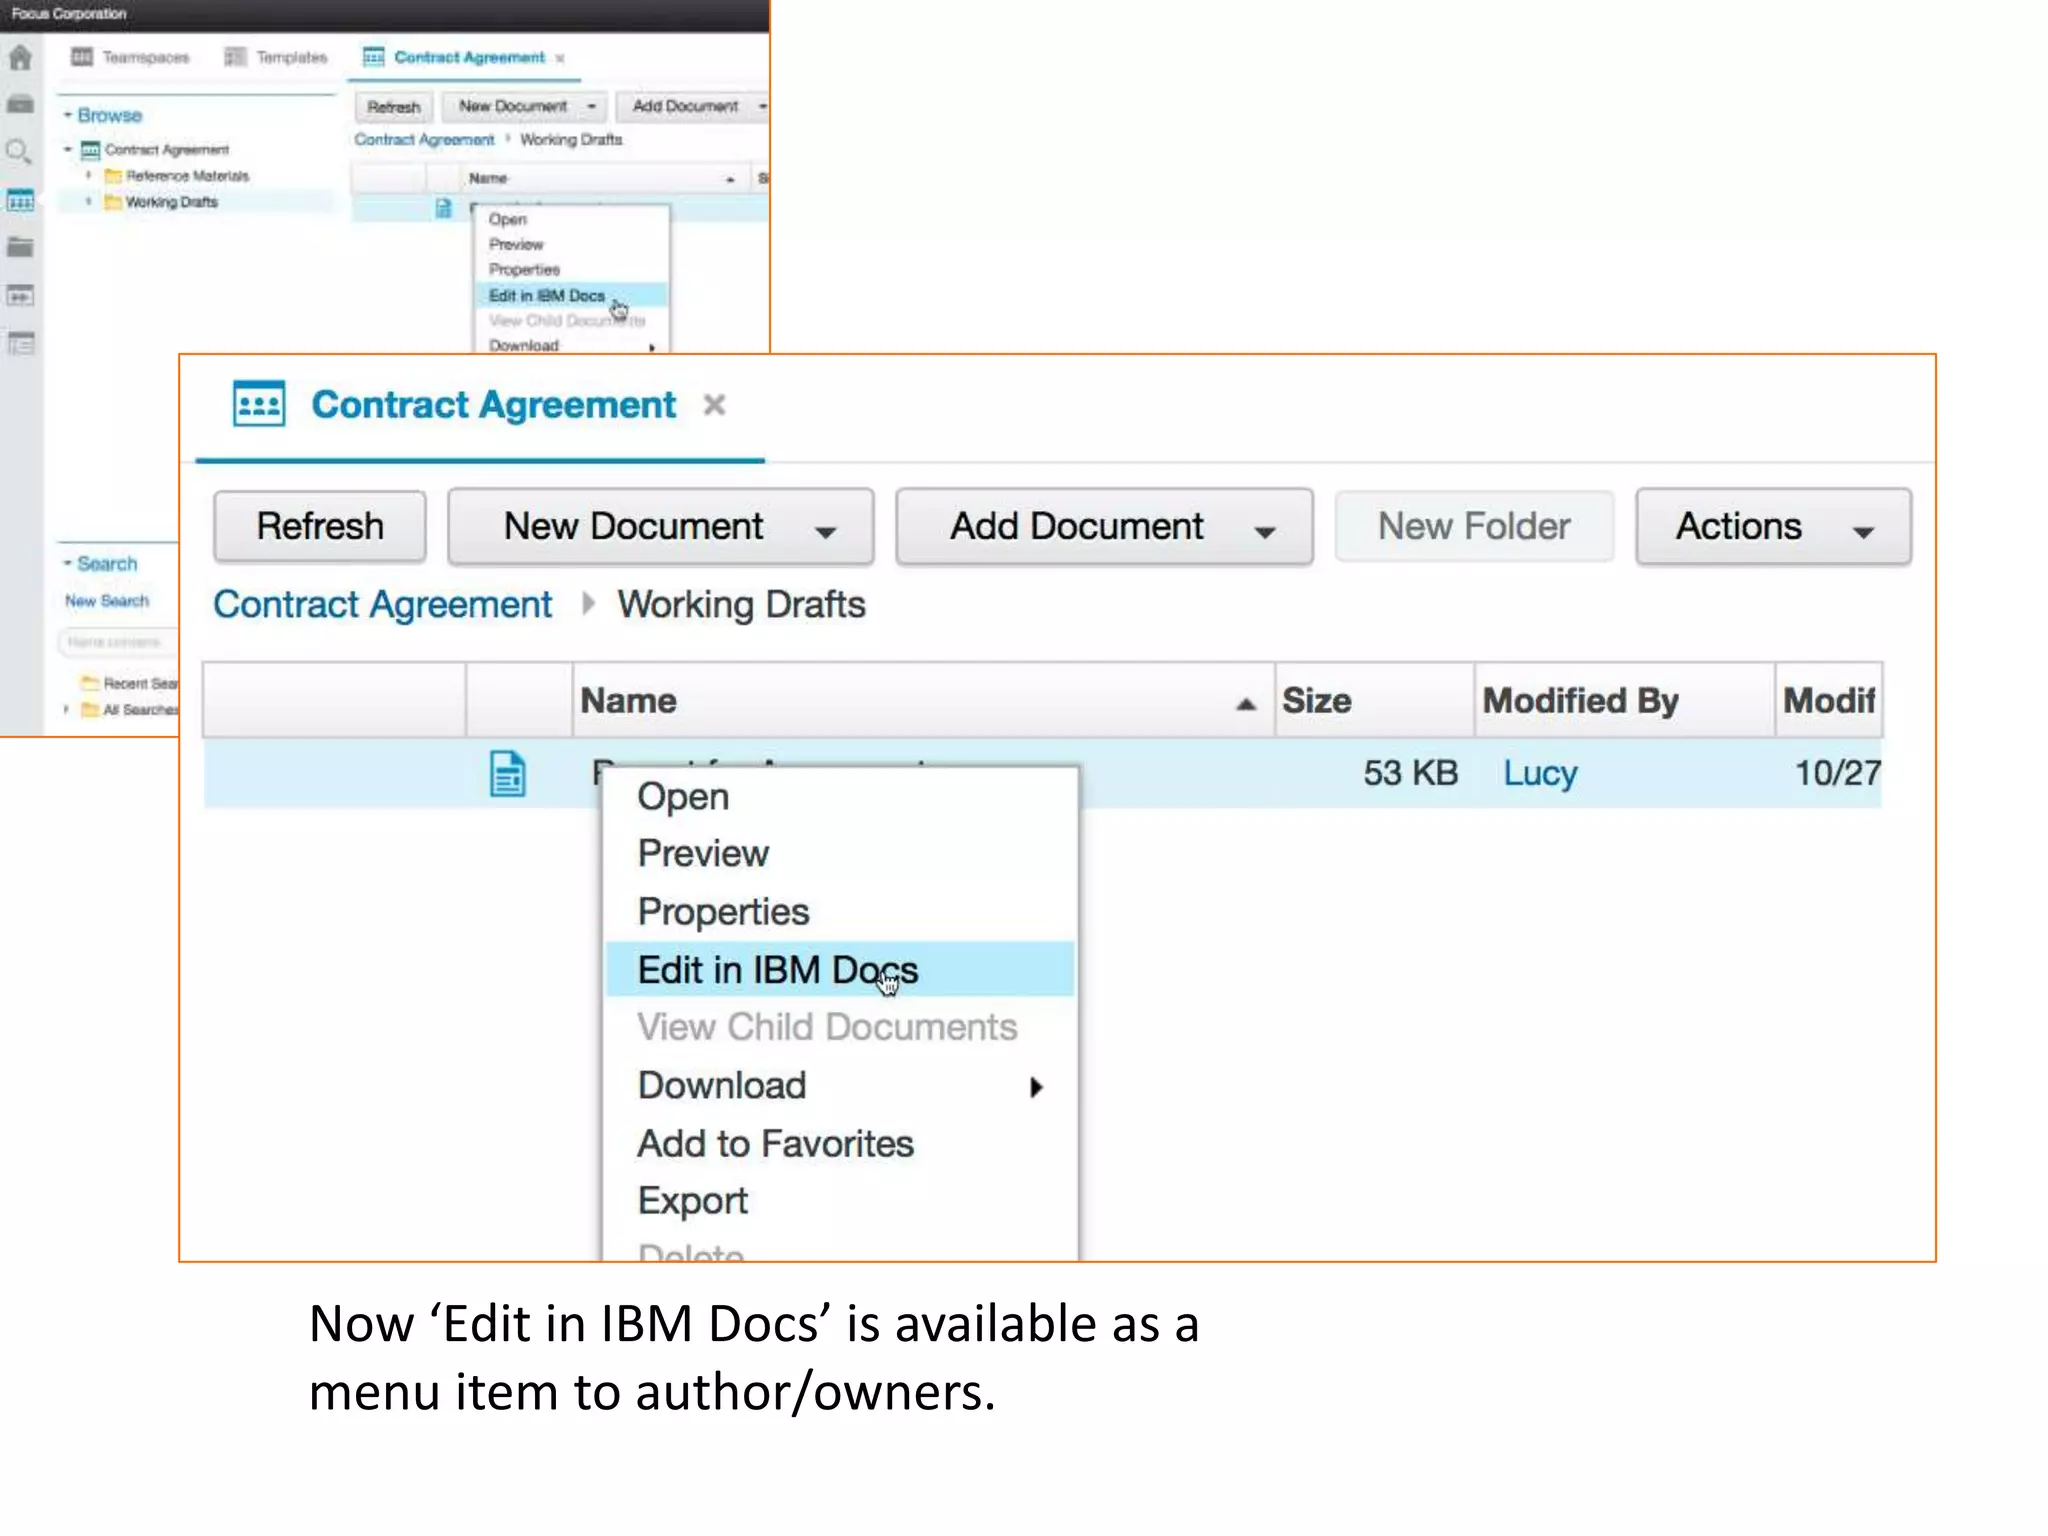
Task: Select Edit in IBM Docs menu item
Action: pos(841,970)
